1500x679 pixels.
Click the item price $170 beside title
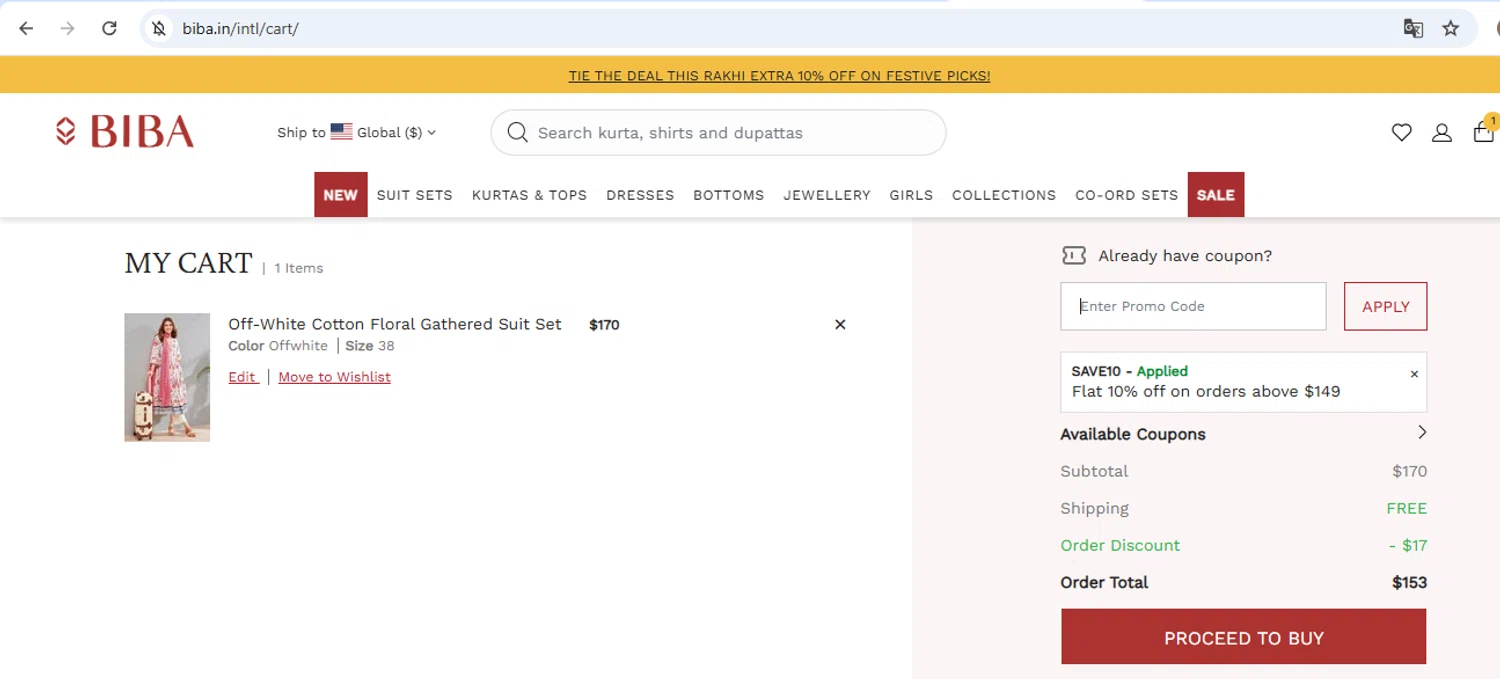pyautogui.click(x=604, y=324)
